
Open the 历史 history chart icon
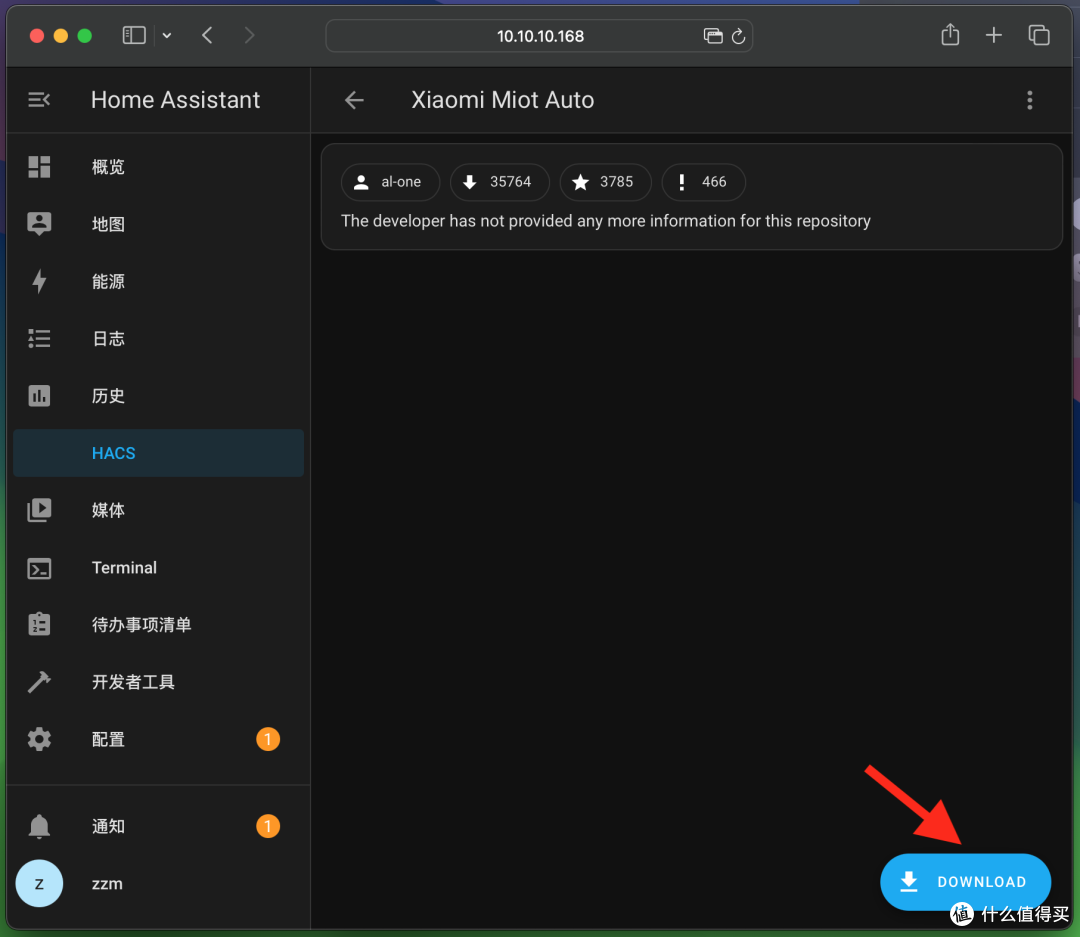[x=39, y=395]
